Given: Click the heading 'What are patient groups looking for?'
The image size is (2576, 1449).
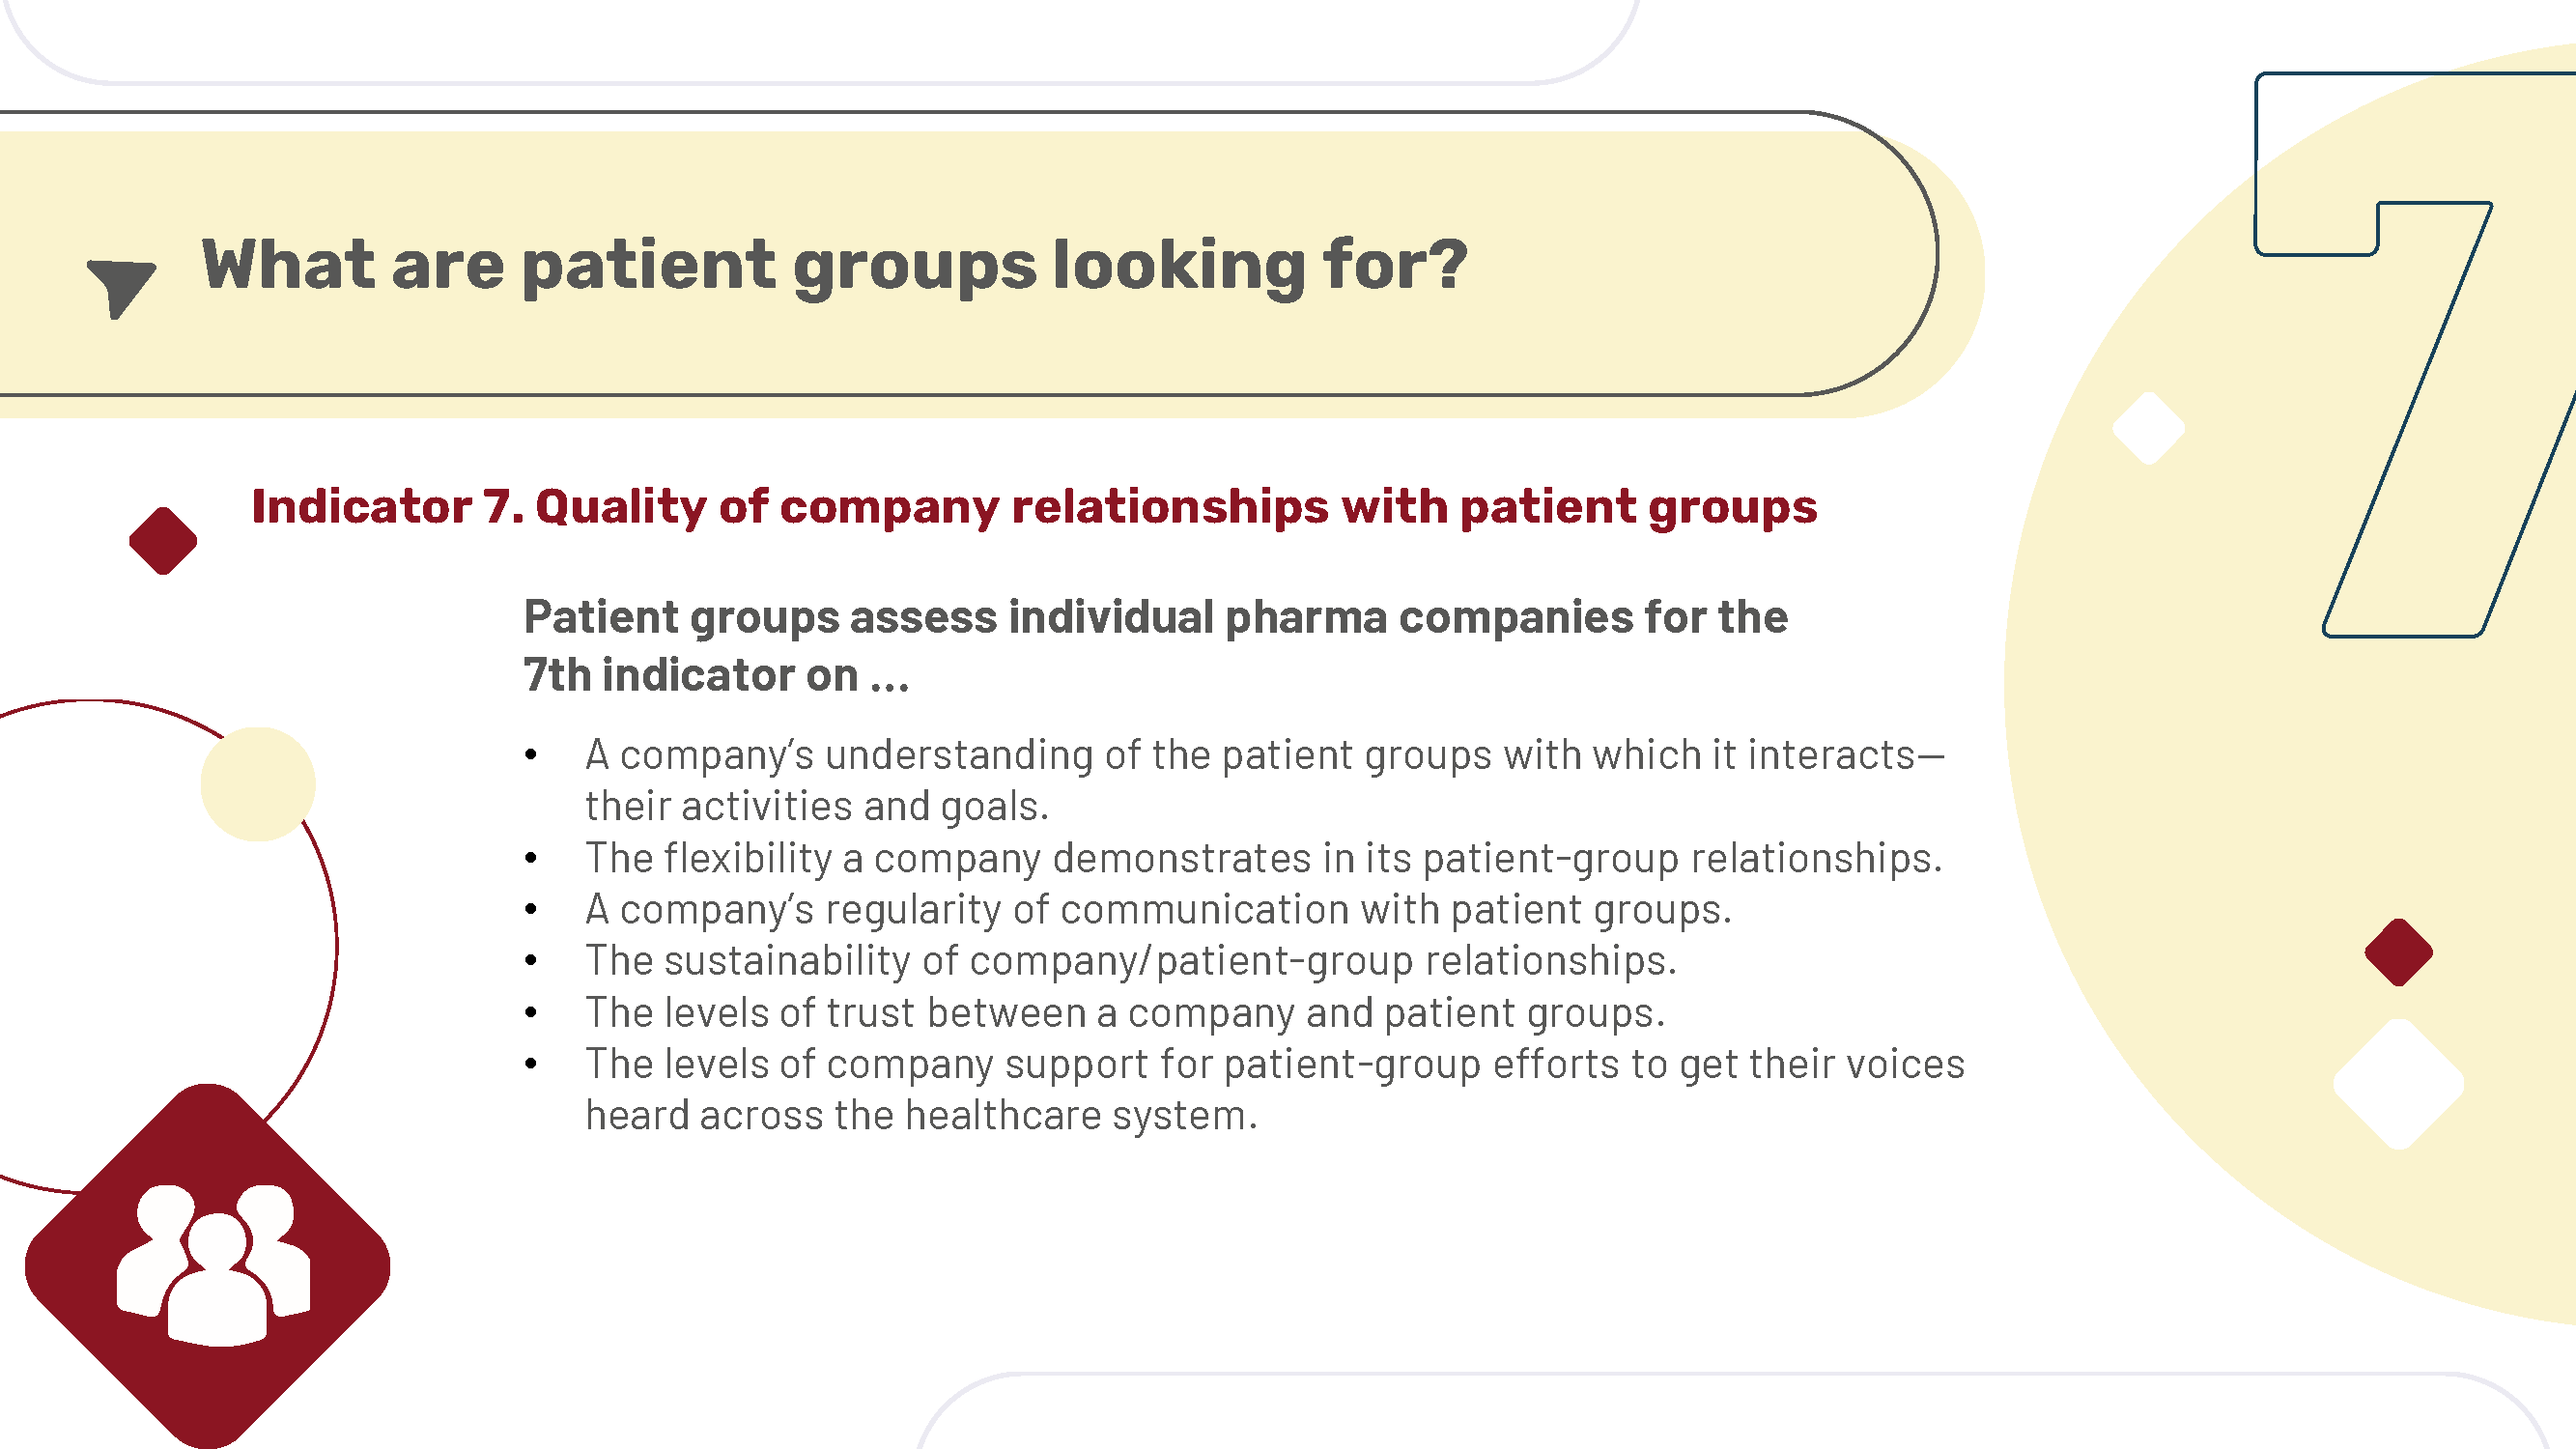Looking at the screenshot, I should (x=834, y=265).
